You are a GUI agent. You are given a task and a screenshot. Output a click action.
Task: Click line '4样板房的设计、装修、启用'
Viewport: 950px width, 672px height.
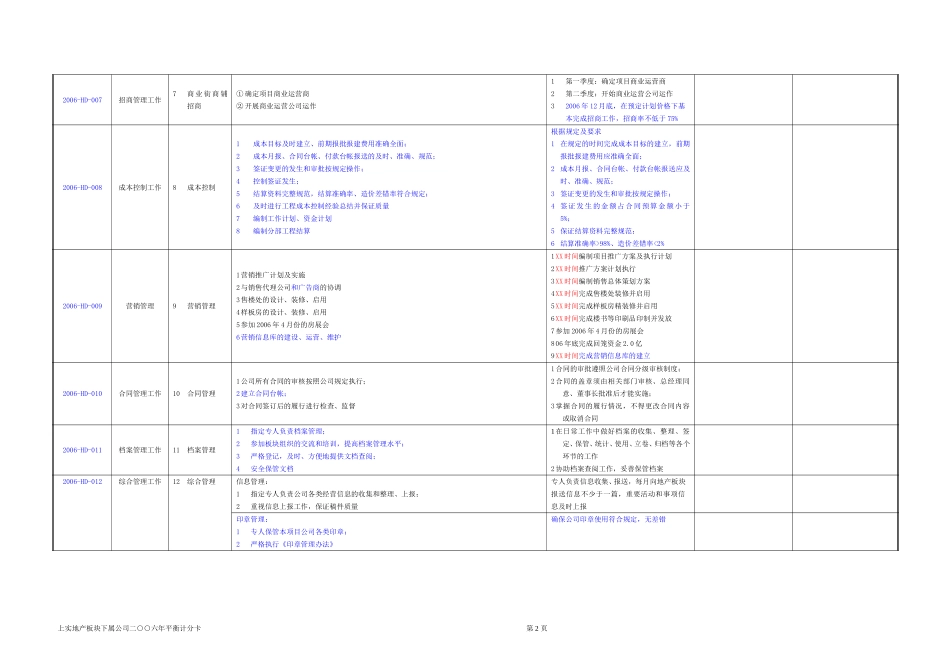281,313
